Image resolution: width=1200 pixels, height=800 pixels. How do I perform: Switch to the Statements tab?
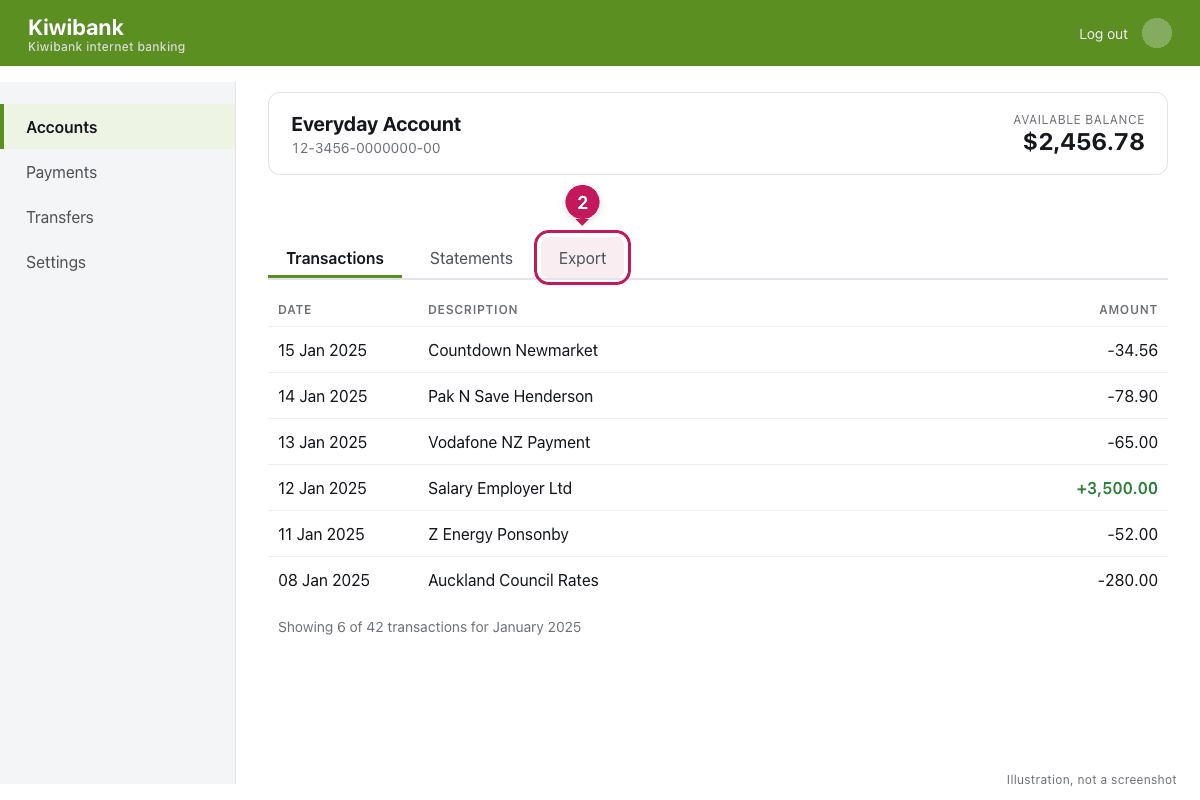tap(471, 258)
